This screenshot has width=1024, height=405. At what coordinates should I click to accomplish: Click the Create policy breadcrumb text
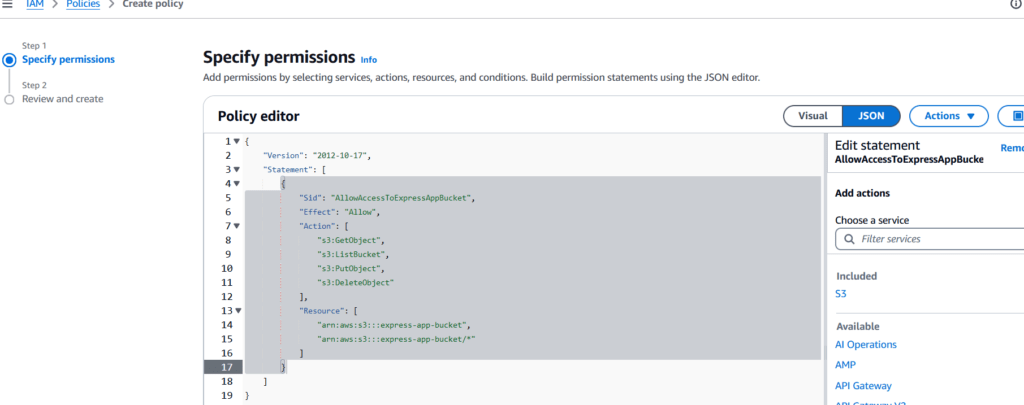coord(153,4)
